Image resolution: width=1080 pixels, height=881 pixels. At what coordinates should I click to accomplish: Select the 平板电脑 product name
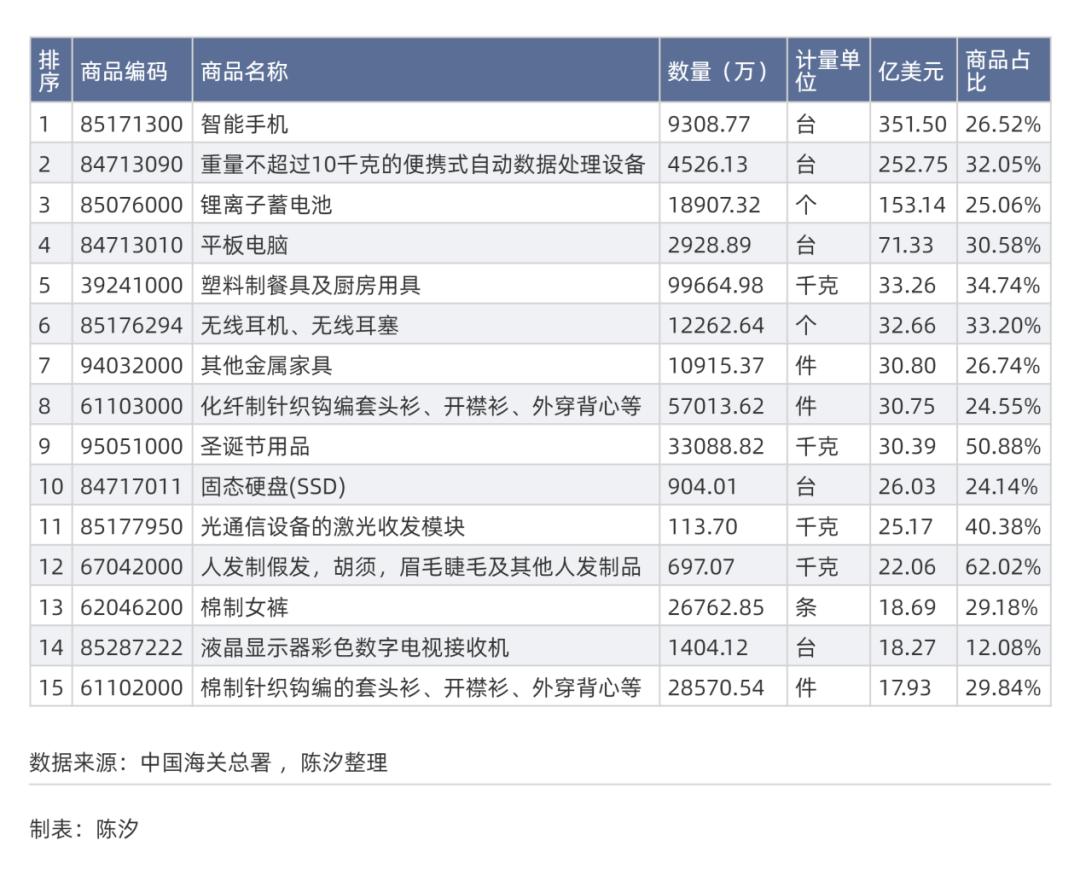pyautogui.click(x=240, y=243)
